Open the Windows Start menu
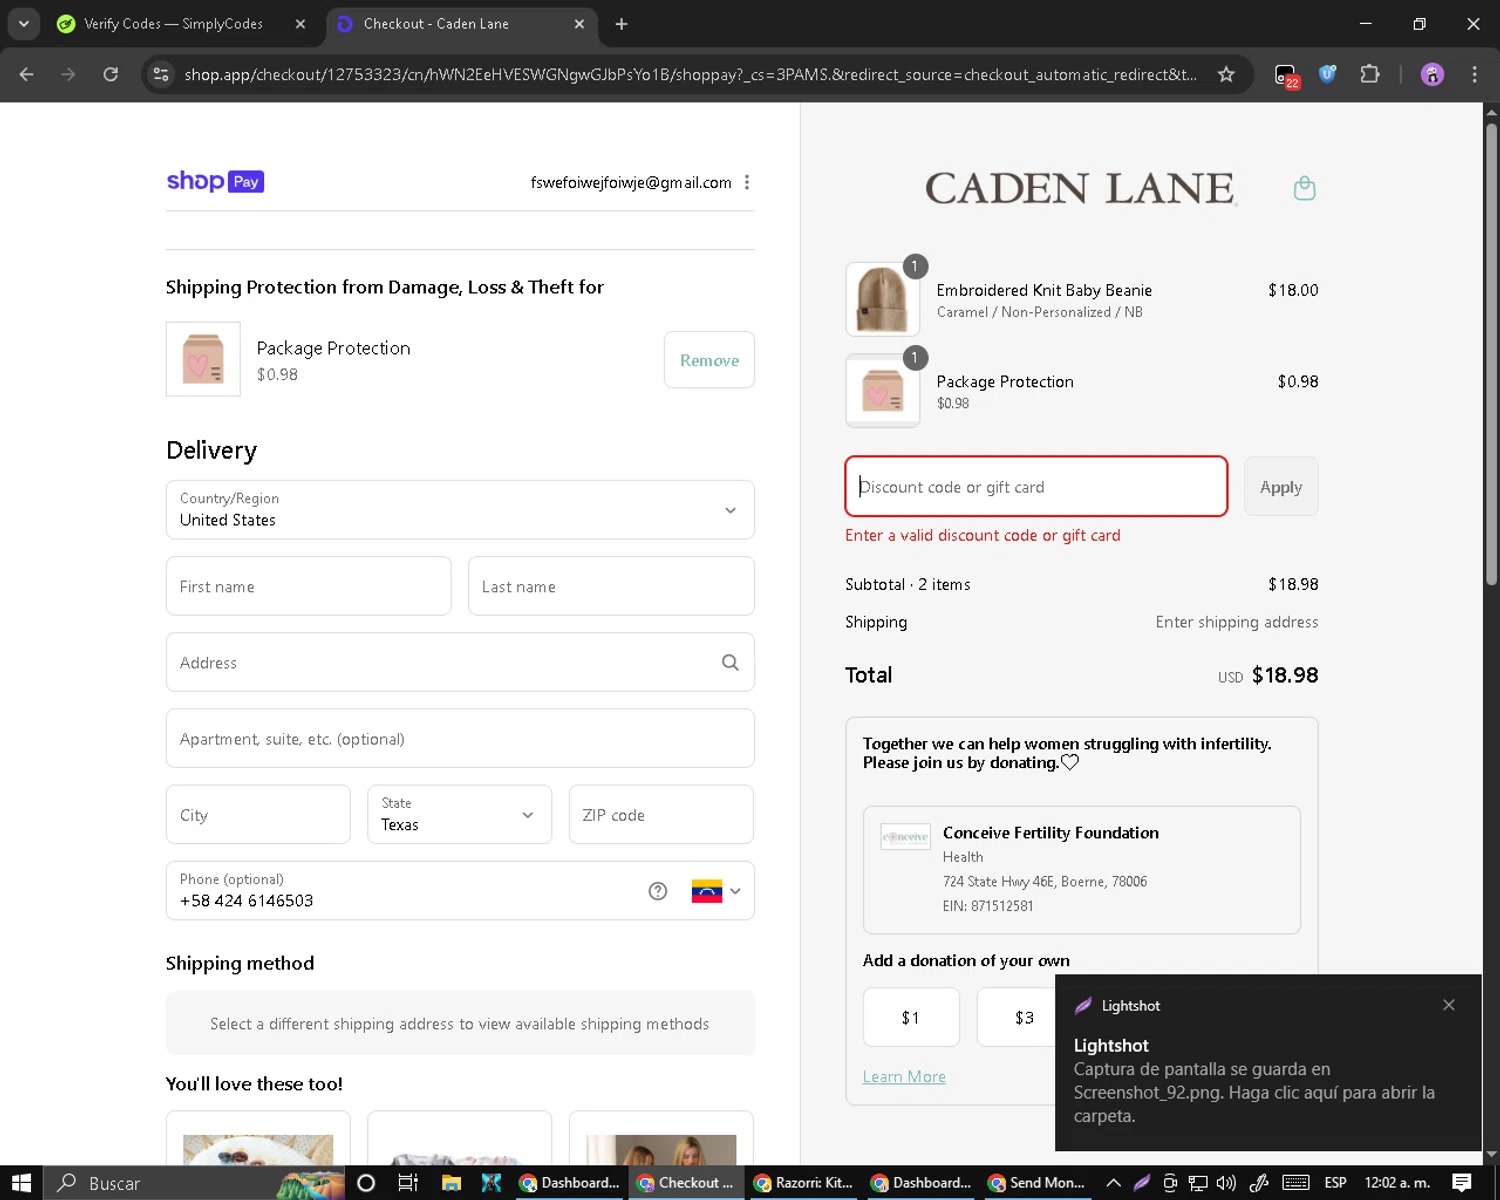This screenshot has width=1500, height=1200. pyautogui.click(x=21, y=1183)
